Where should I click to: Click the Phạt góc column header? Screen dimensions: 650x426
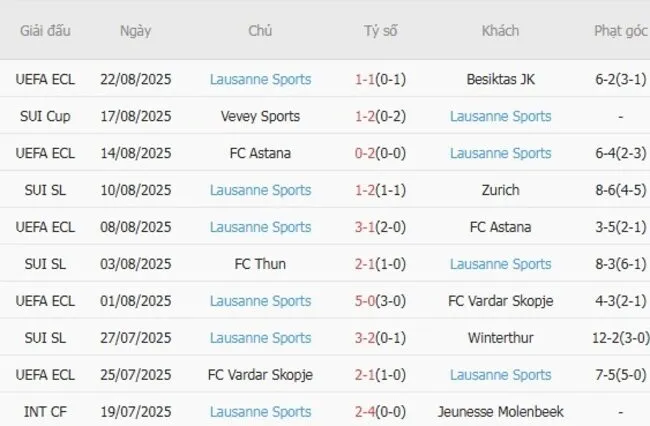click(x=620, y=31)
